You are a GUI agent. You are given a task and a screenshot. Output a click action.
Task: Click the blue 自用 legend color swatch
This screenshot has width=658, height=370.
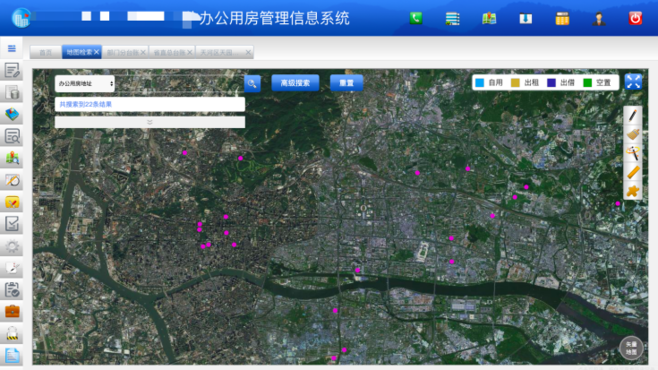point(480,83)
